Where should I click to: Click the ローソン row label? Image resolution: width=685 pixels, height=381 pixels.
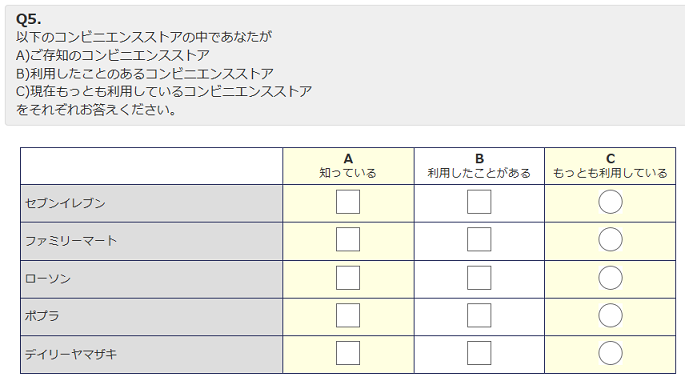pyautogui.click(x=48, y=279)
